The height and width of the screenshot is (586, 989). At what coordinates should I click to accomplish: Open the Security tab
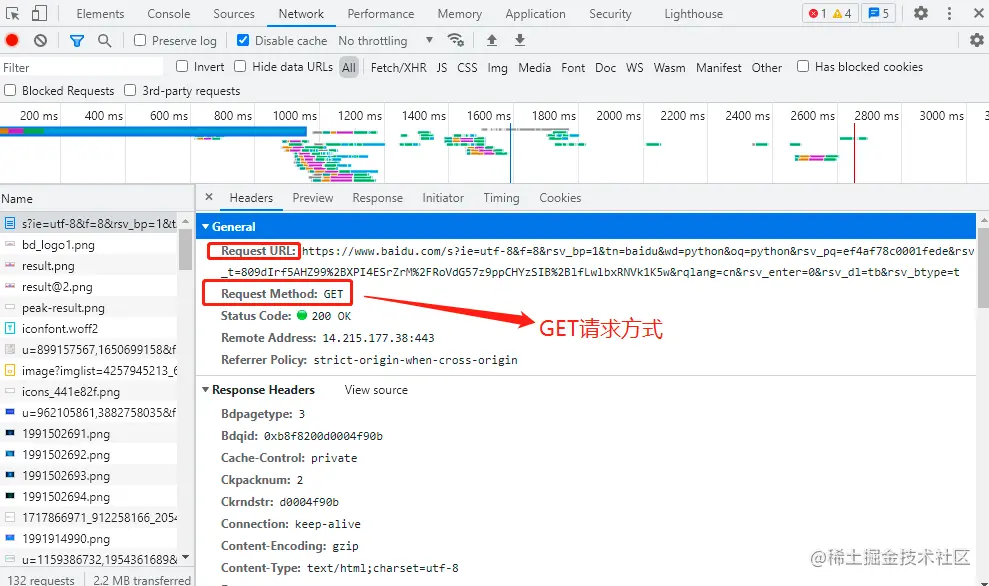click(x=610, y=13)
